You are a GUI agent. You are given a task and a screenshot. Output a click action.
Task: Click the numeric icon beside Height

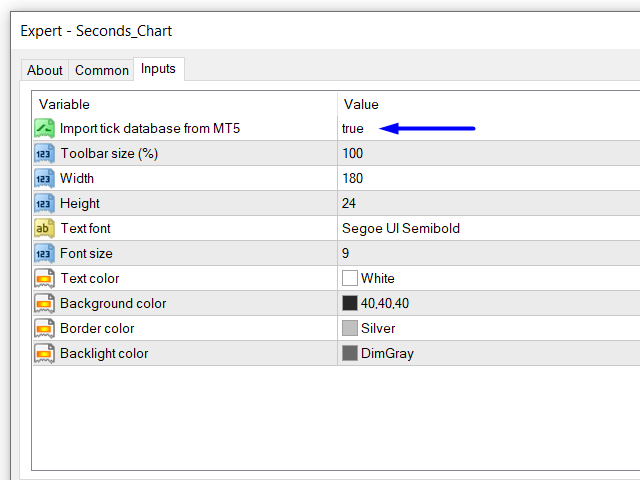tap(44, 204)
